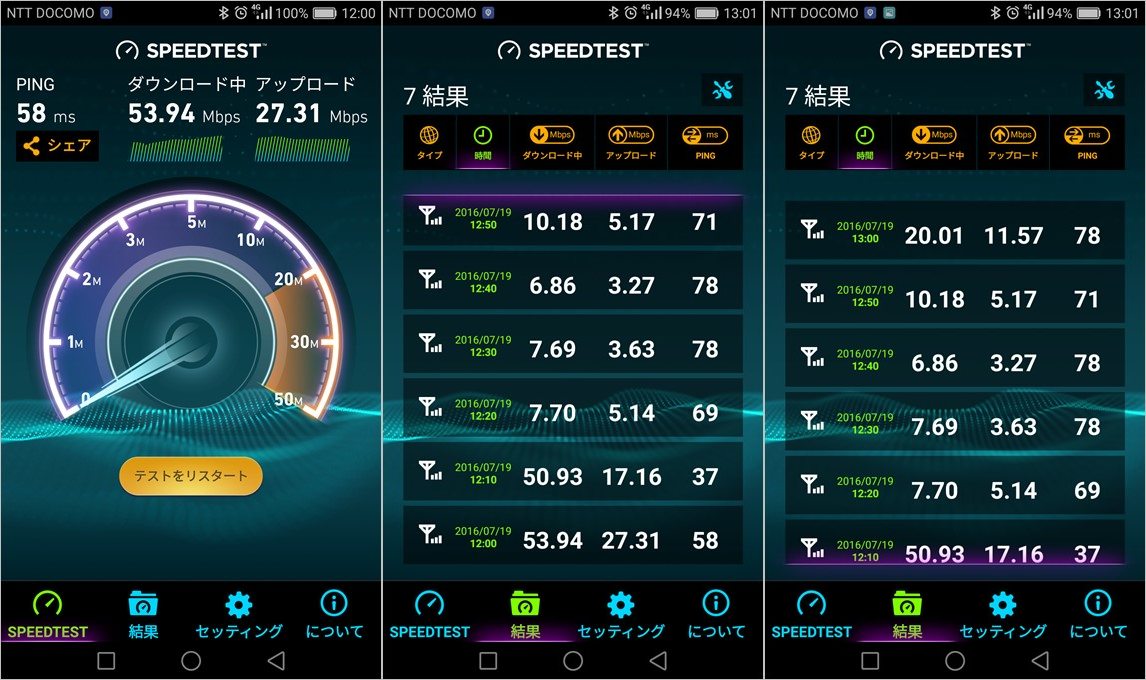
Task: Tap the green active SPEEDTEST gauge tab icon
Action: (48, 603)
